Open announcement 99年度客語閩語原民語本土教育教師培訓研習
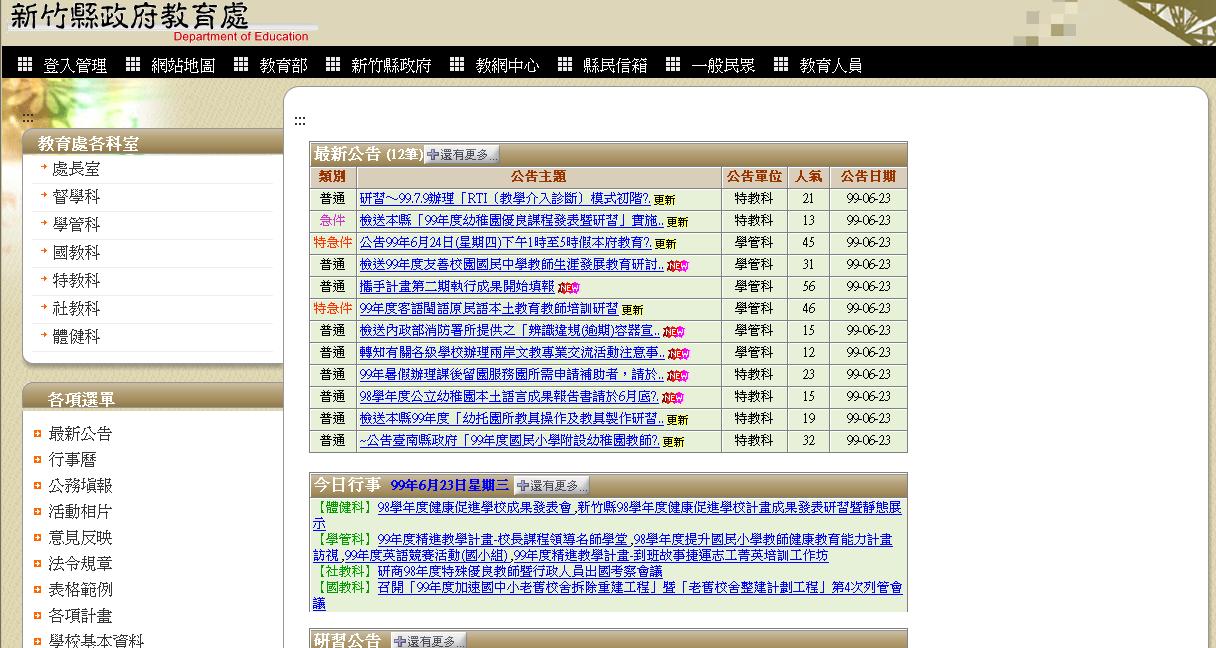The width and height of the screenshot is (1216, 648). [488, 308]
